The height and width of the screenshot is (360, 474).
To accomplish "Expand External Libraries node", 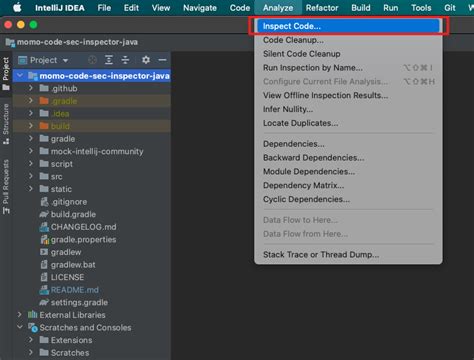I will tap(20, 314).
